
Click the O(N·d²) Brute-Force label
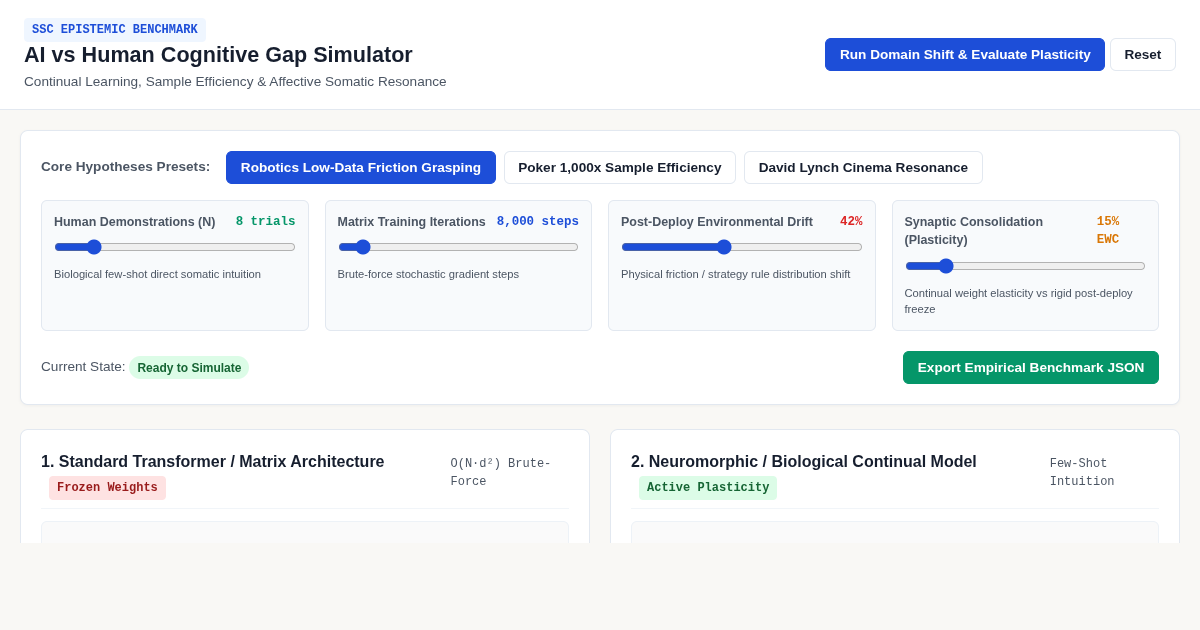point(501,473)
